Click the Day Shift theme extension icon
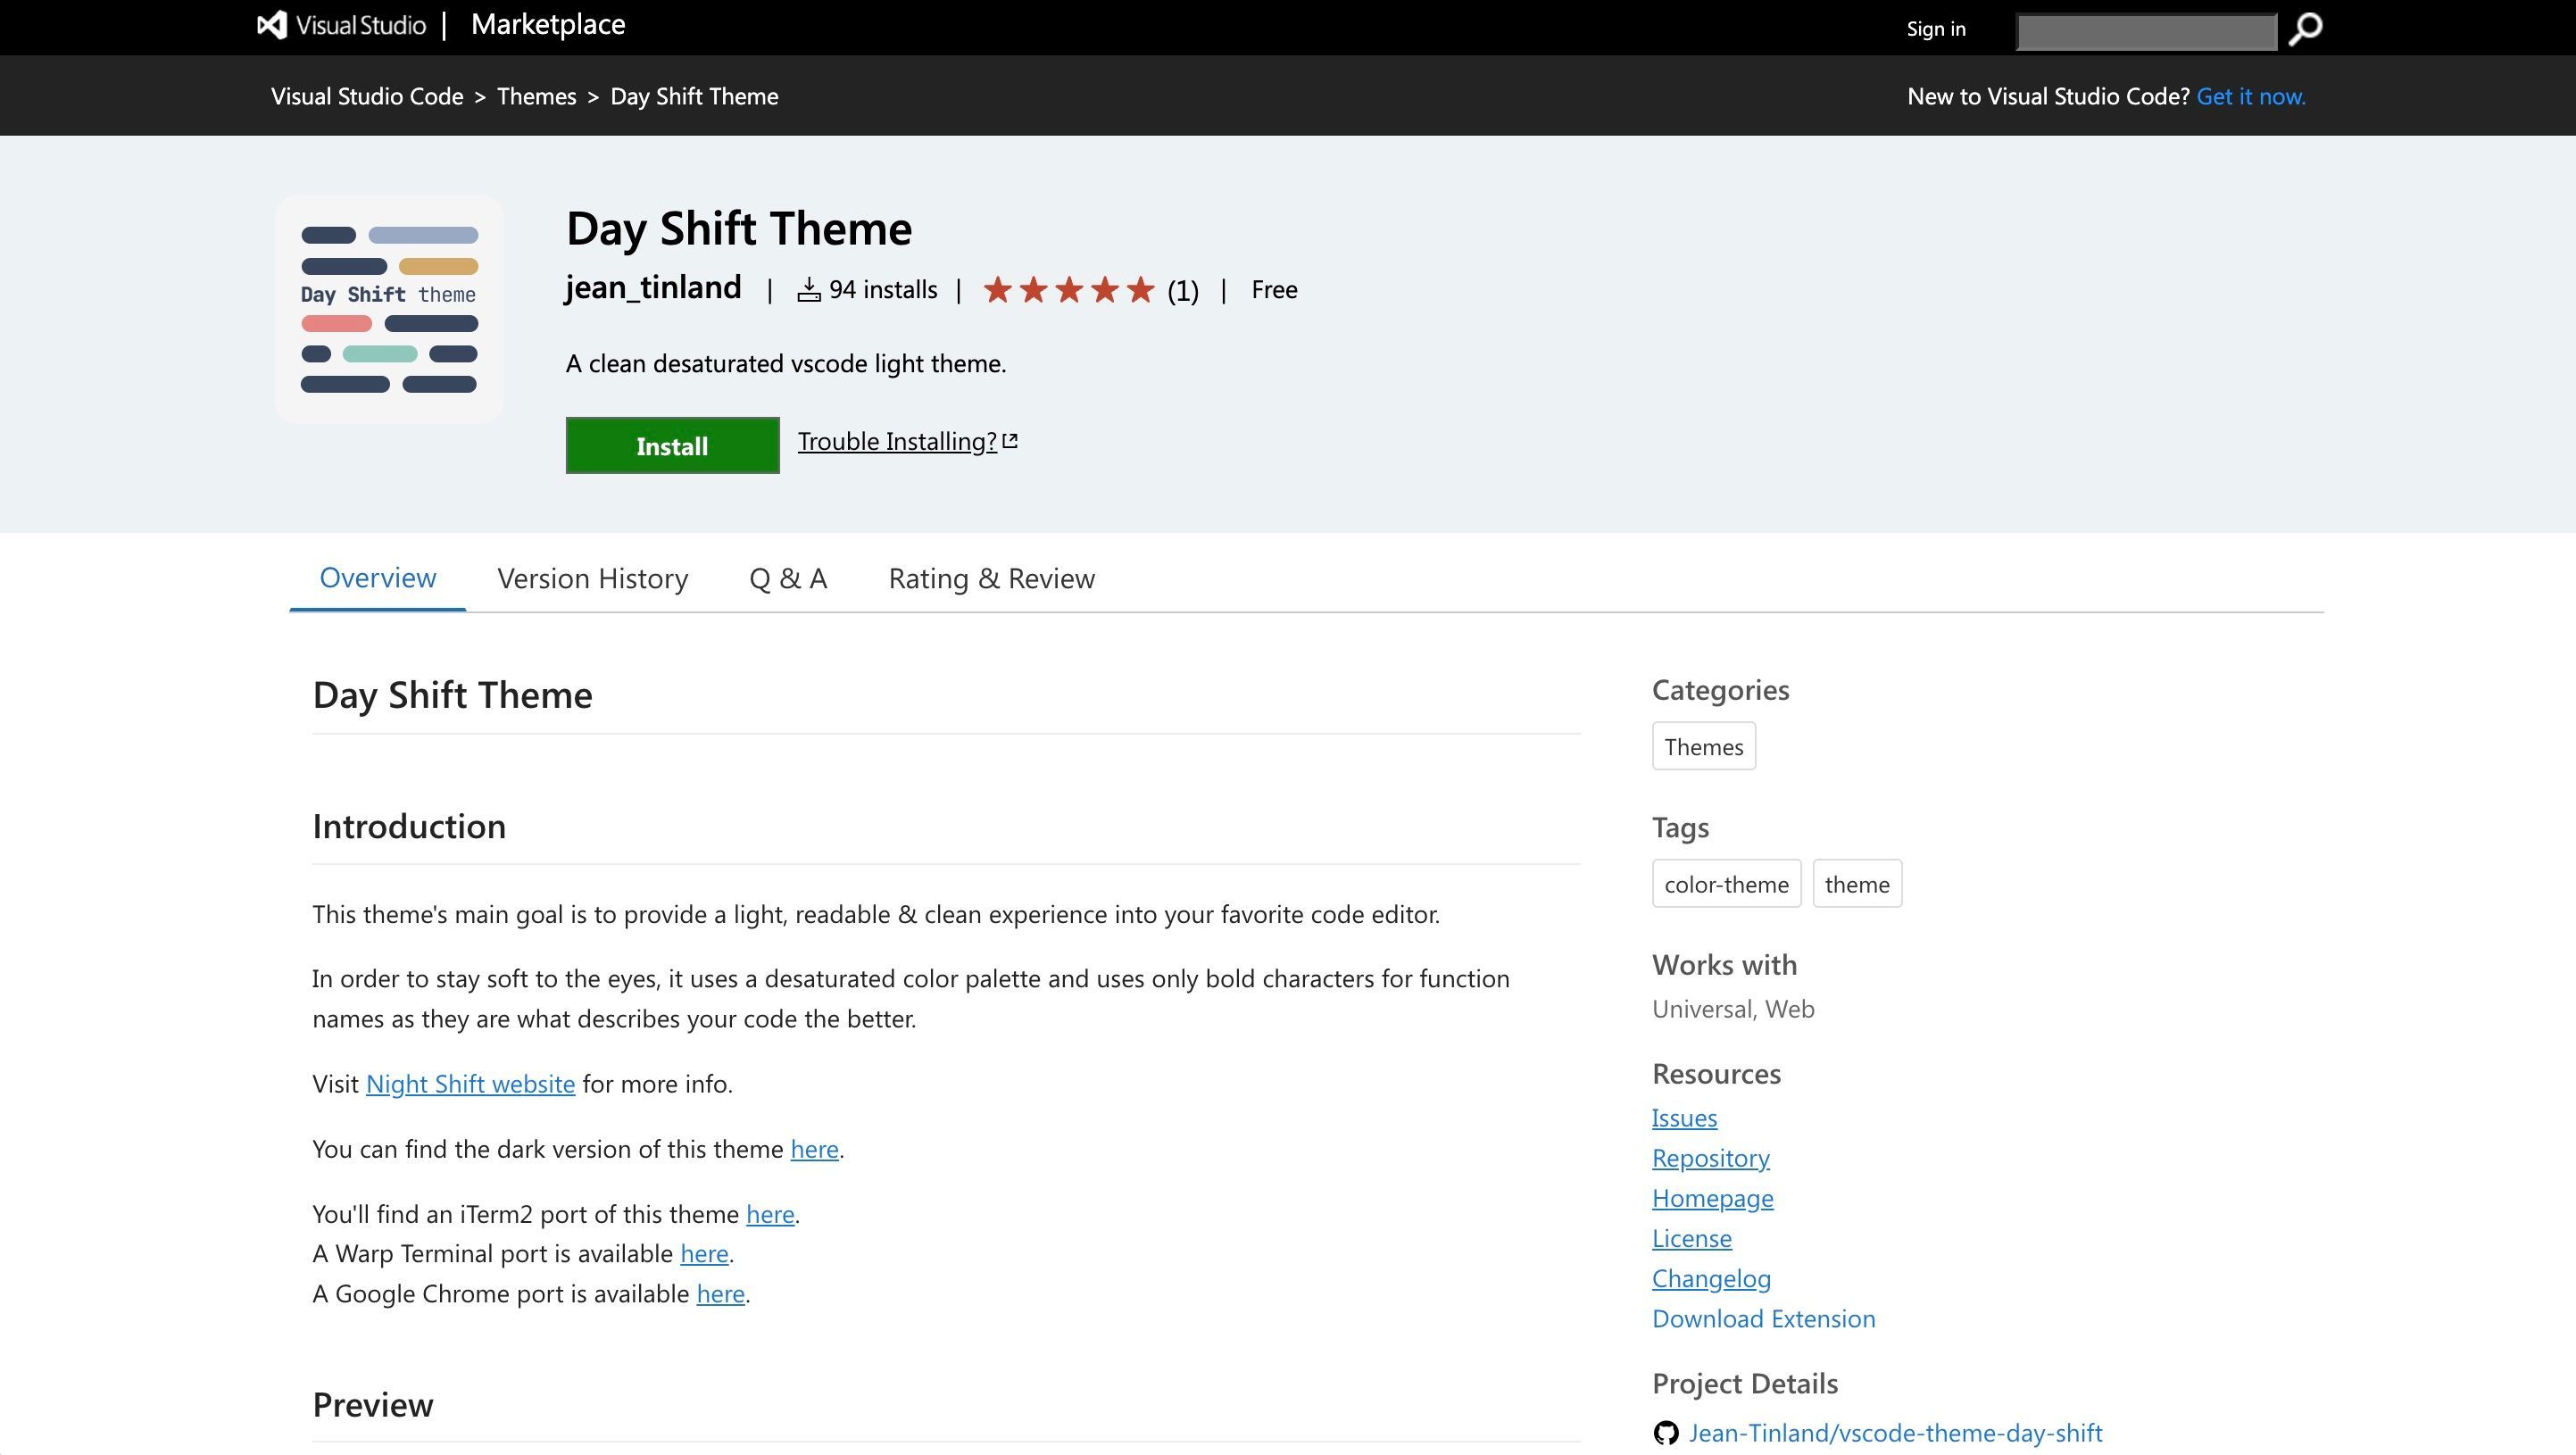The height and width of the screenshot is (1455, 2576). coord(389,310)
